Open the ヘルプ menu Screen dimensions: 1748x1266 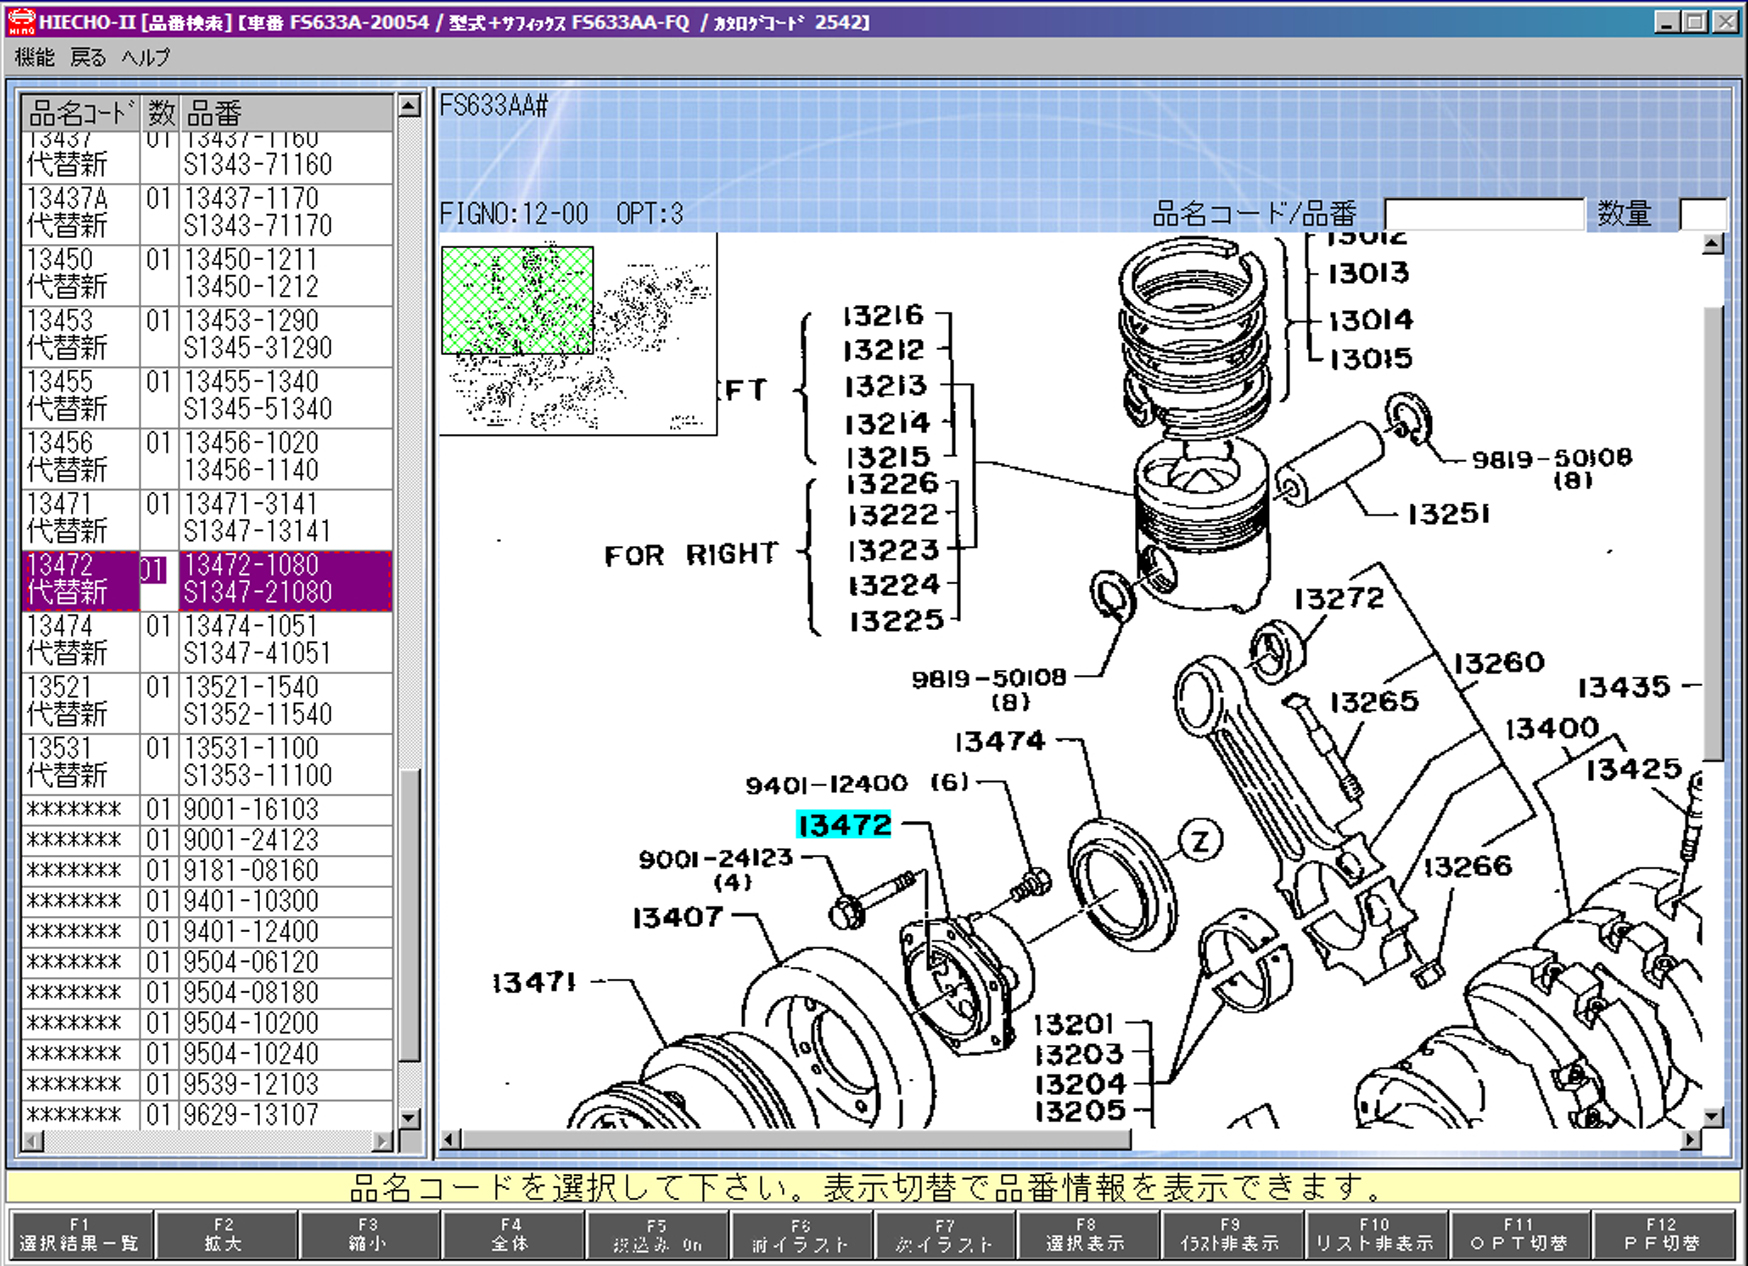[146, 58]
